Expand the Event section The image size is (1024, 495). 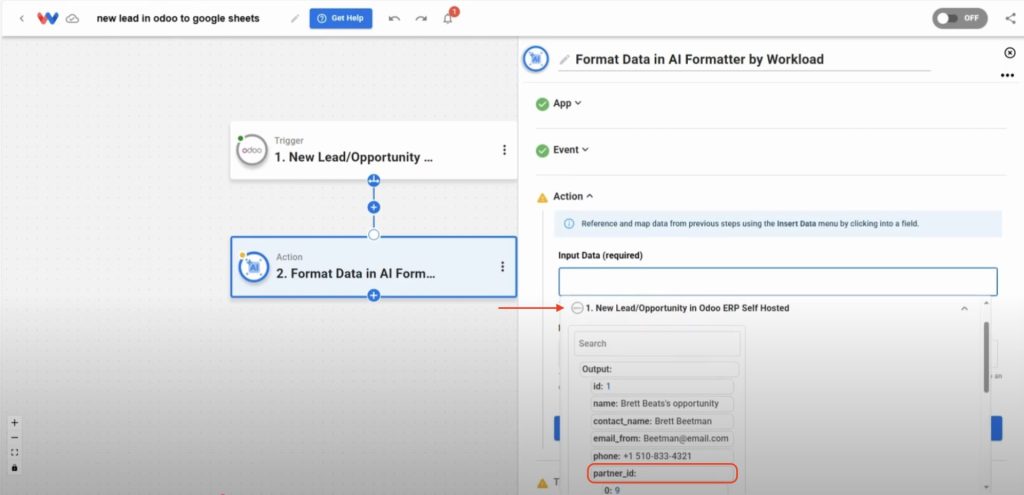571,150
